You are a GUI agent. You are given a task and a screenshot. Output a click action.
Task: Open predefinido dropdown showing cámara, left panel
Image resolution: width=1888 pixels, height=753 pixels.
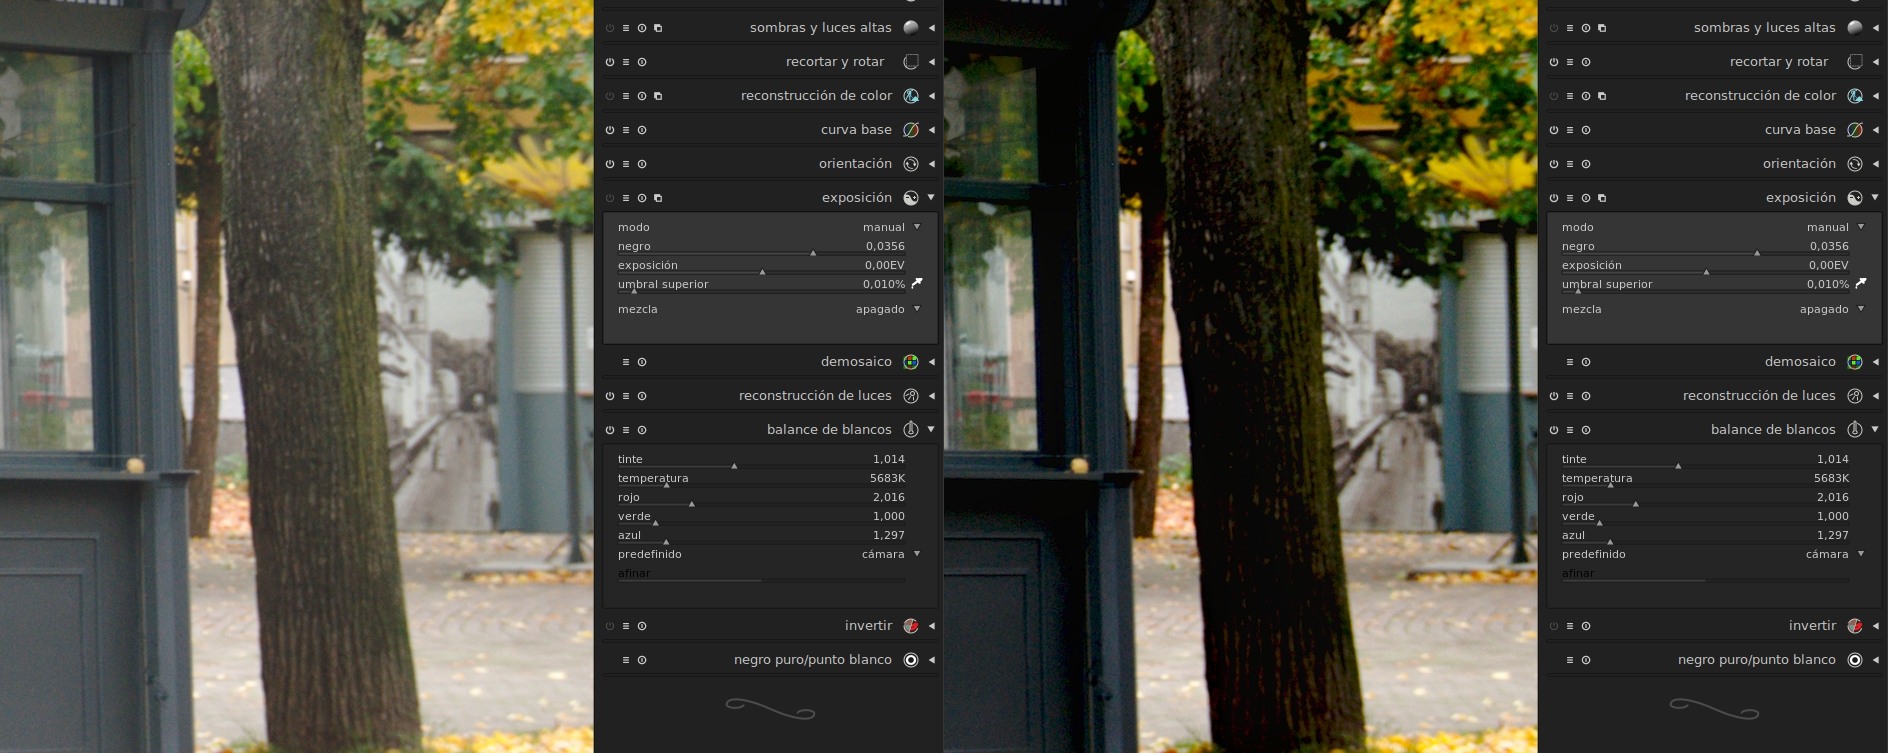(769, 554)
